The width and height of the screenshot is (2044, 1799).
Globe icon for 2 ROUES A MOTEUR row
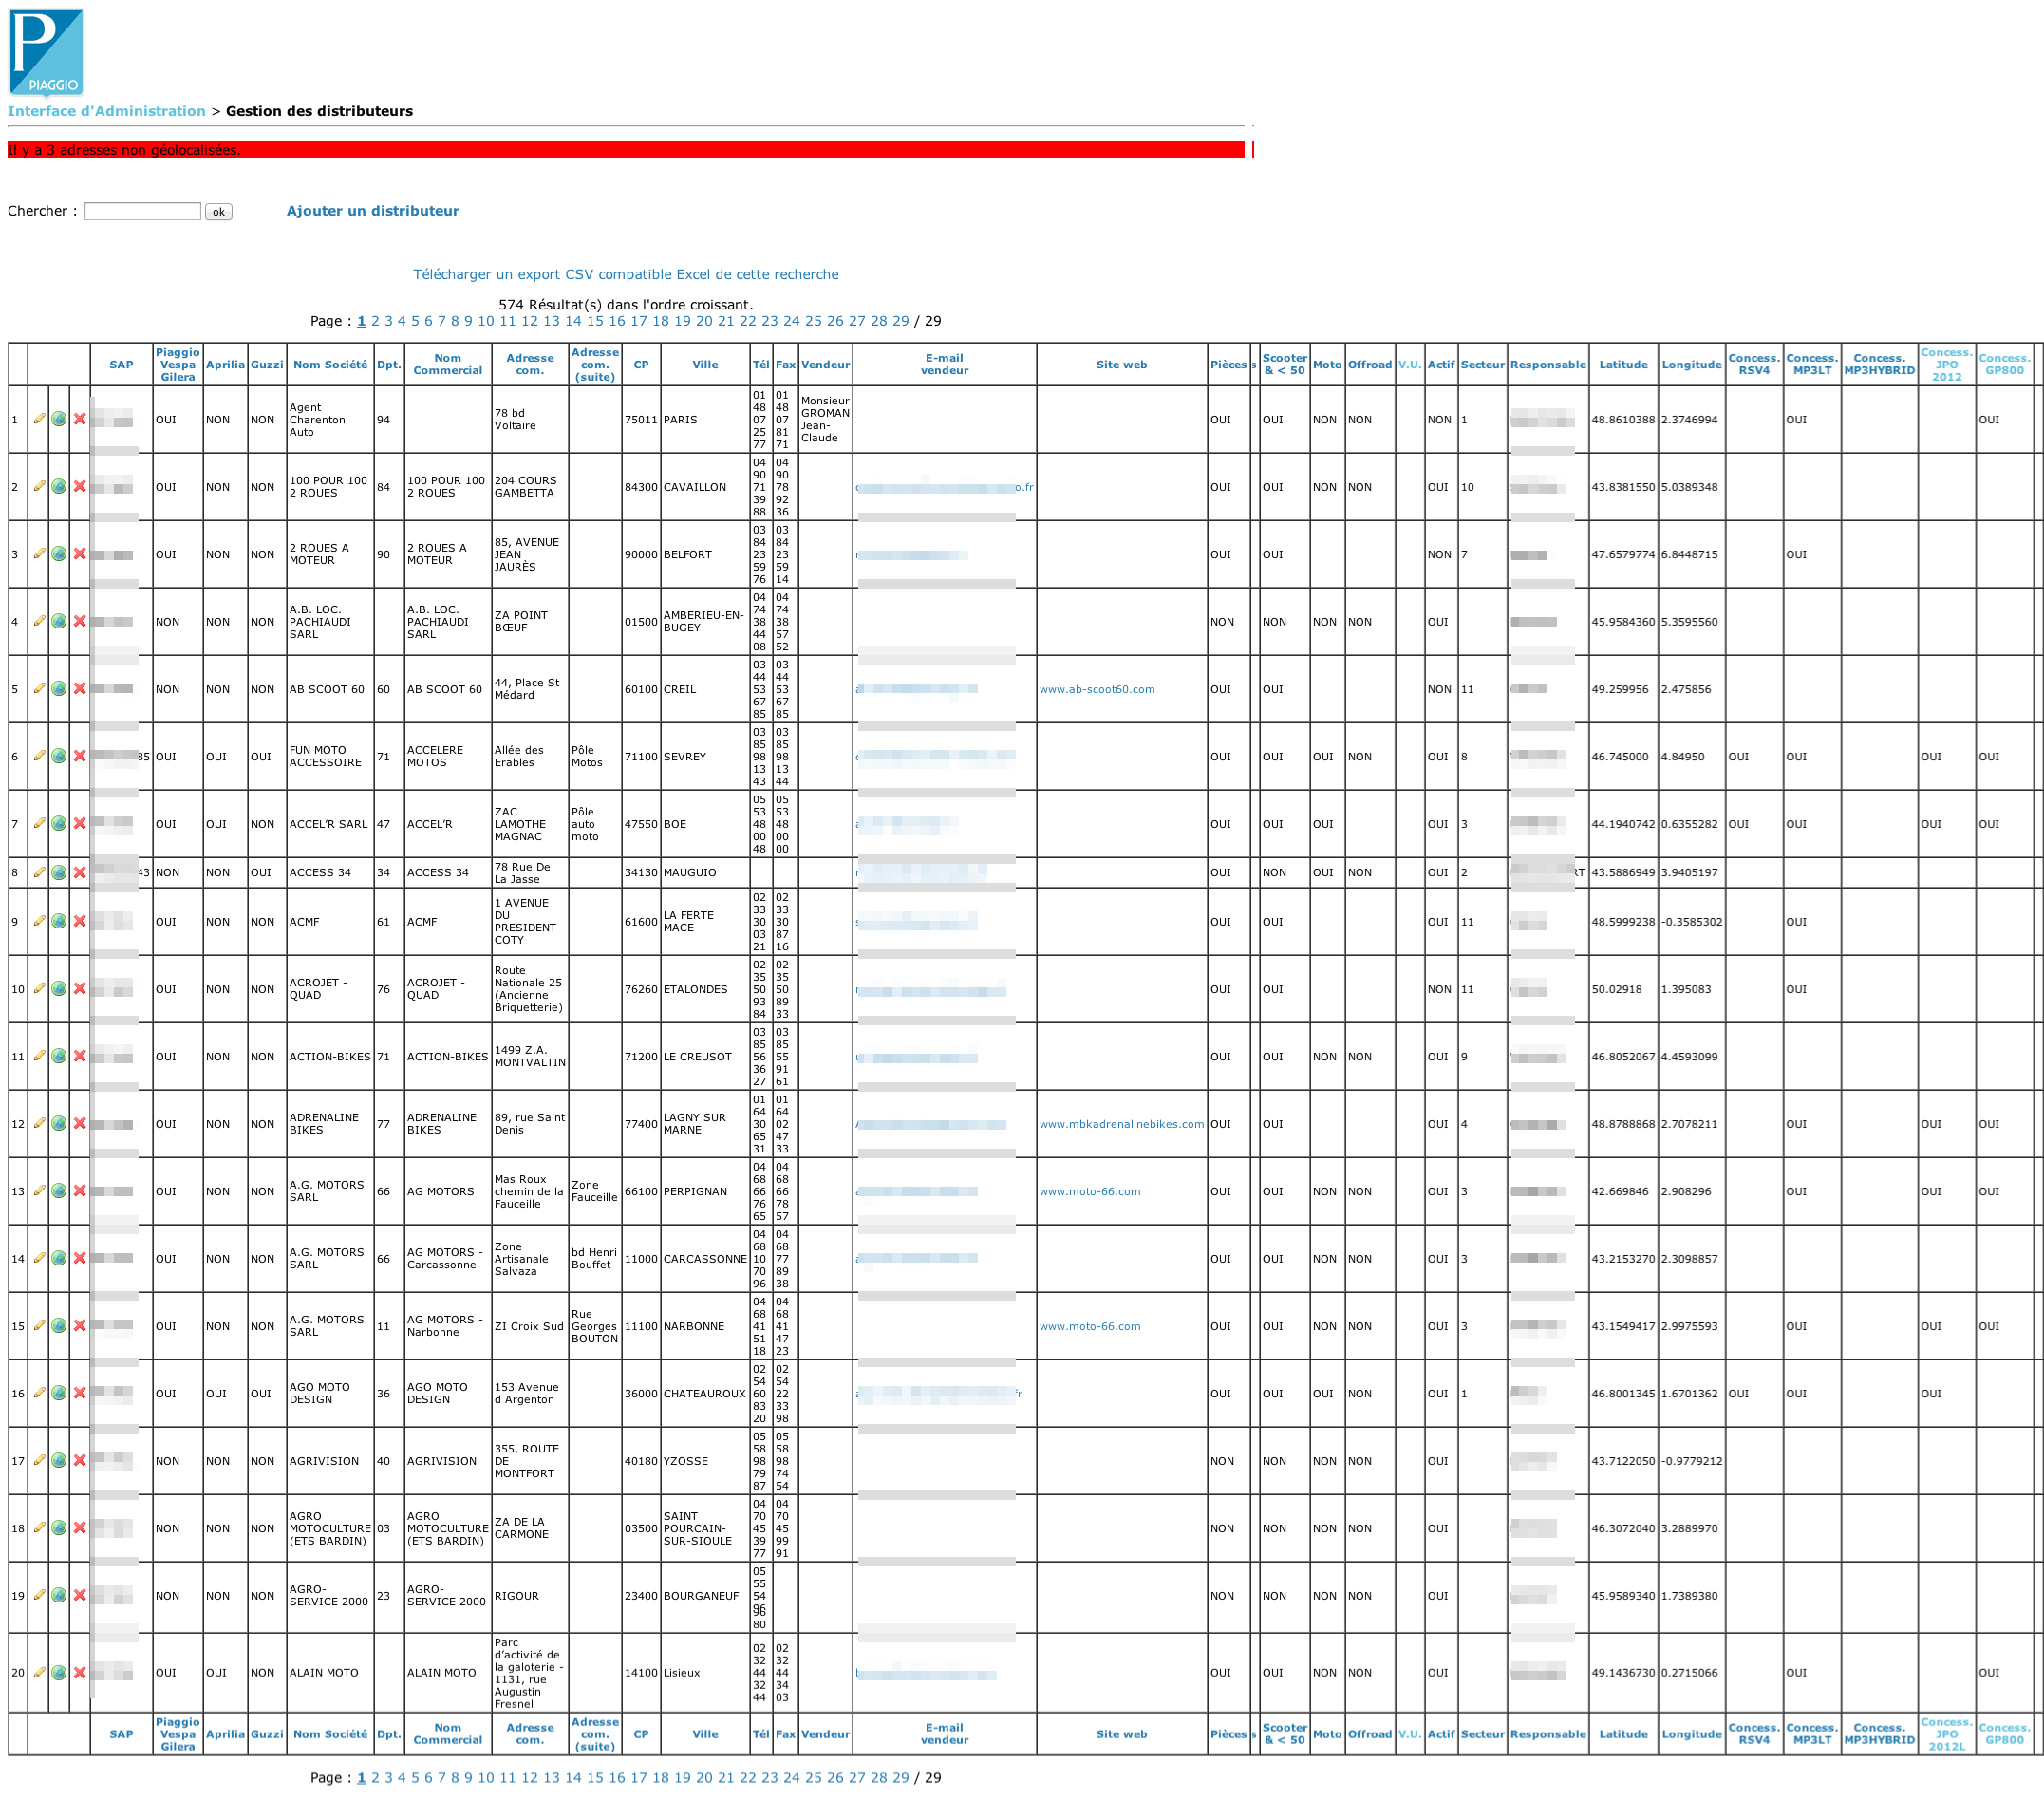[x=59, y=554]
